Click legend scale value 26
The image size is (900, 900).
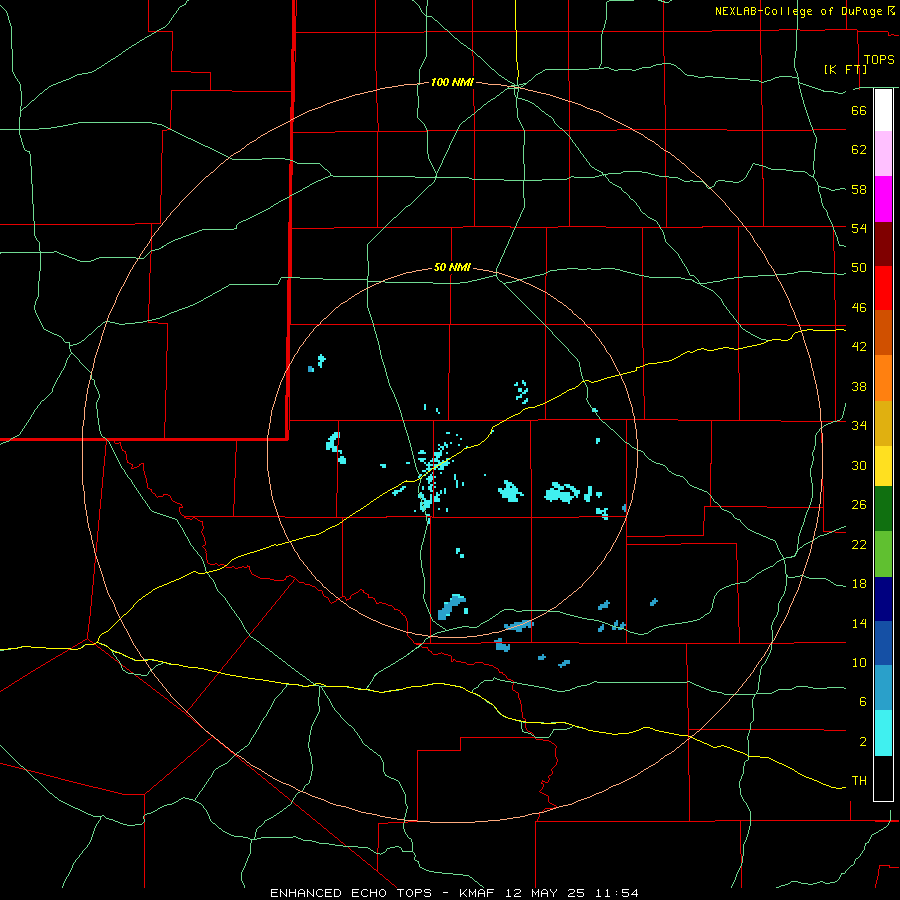pyautogui.click(x=859, y=505)
